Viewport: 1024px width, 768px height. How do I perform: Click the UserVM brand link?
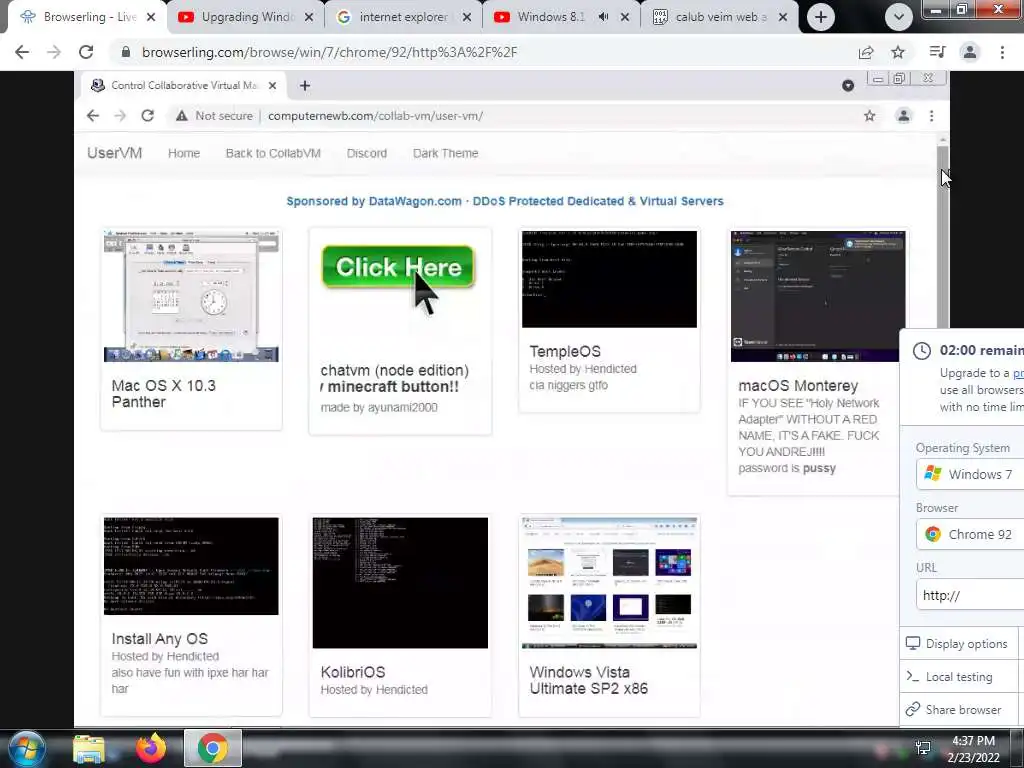(114, 153)
